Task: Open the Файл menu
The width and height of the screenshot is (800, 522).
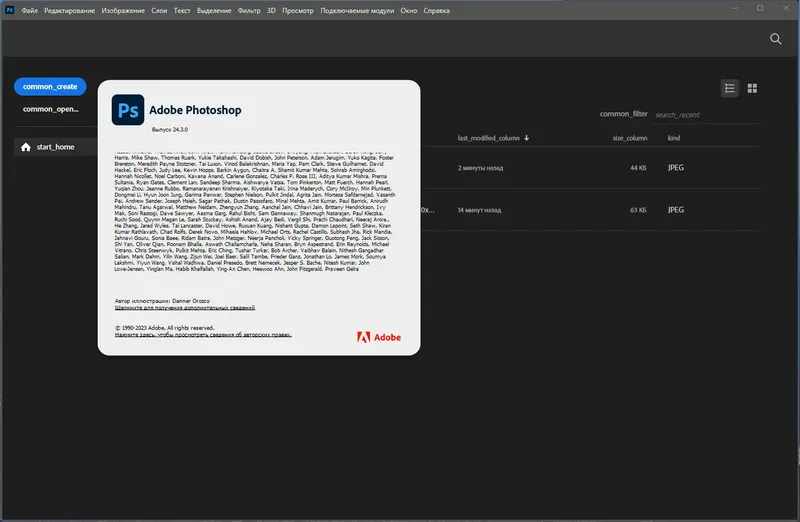Action: (30, 10)
